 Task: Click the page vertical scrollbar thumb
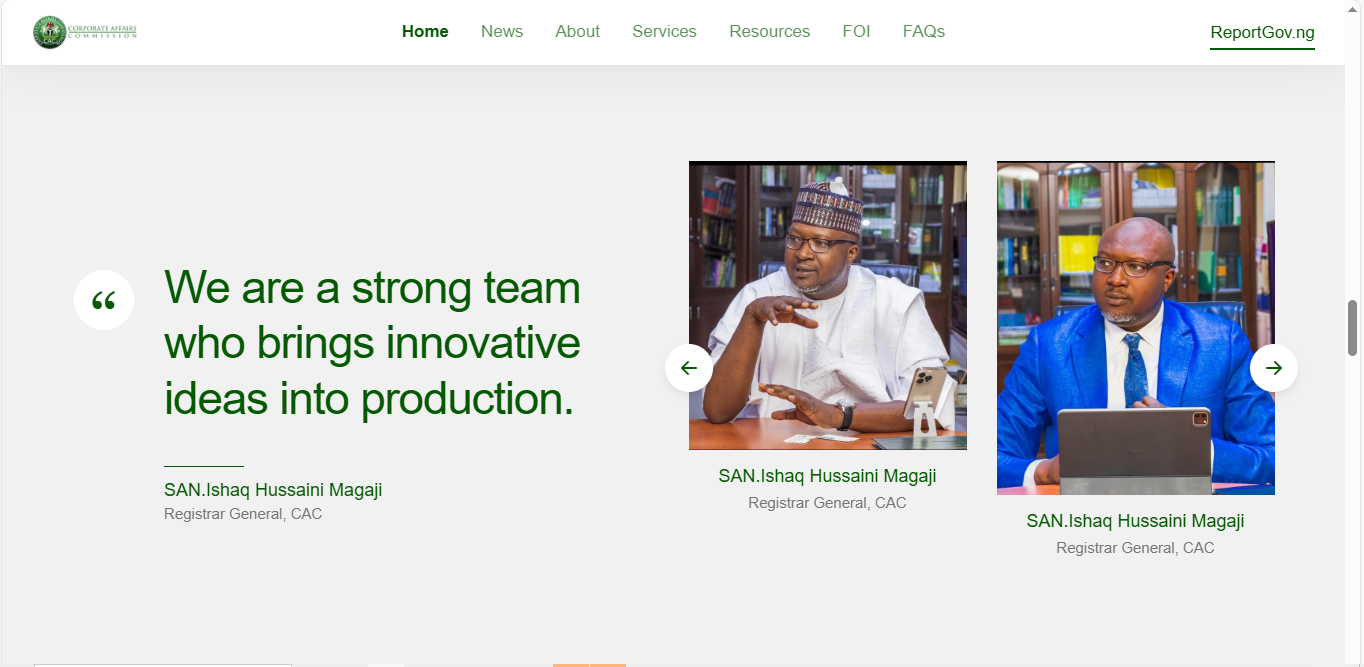point(1352,328)
